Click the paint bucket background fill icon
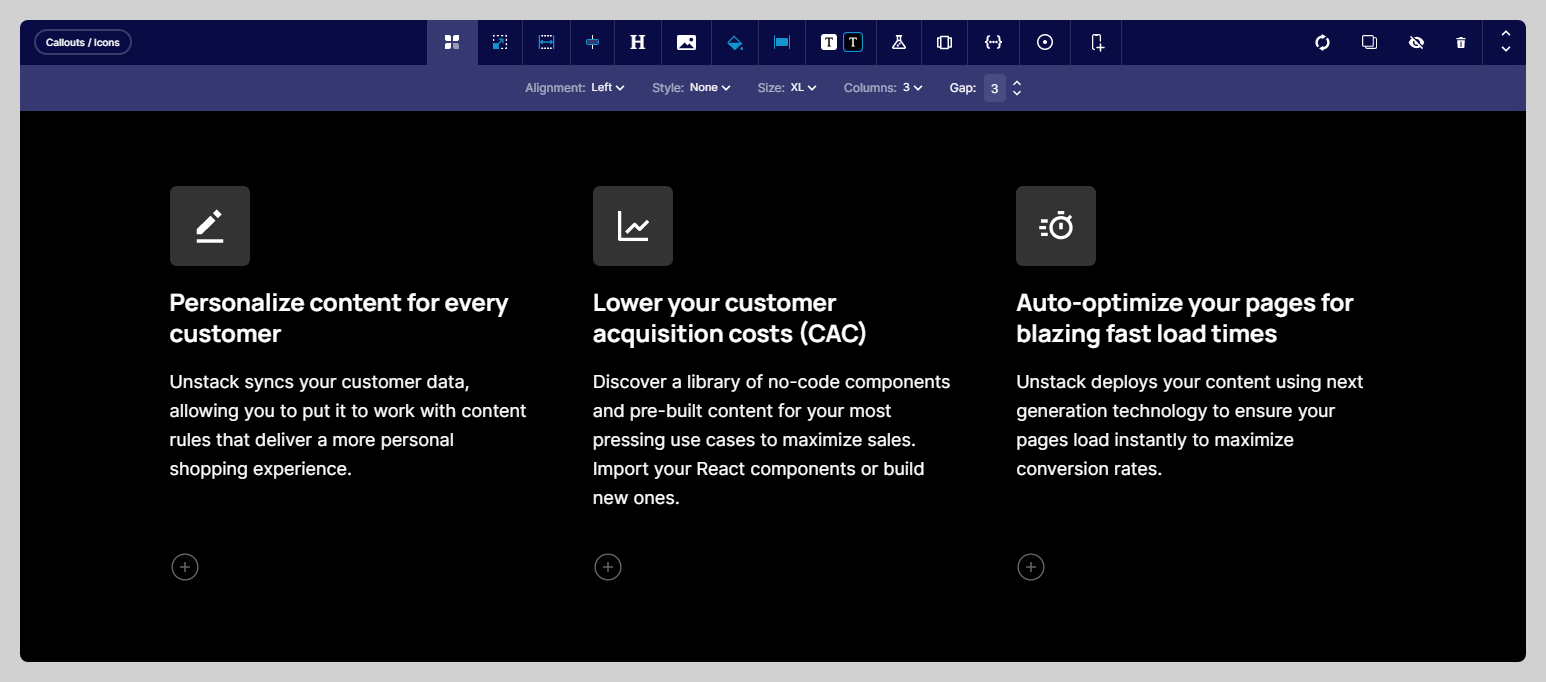Screen dimensions: 1546x682 (735, 42)
